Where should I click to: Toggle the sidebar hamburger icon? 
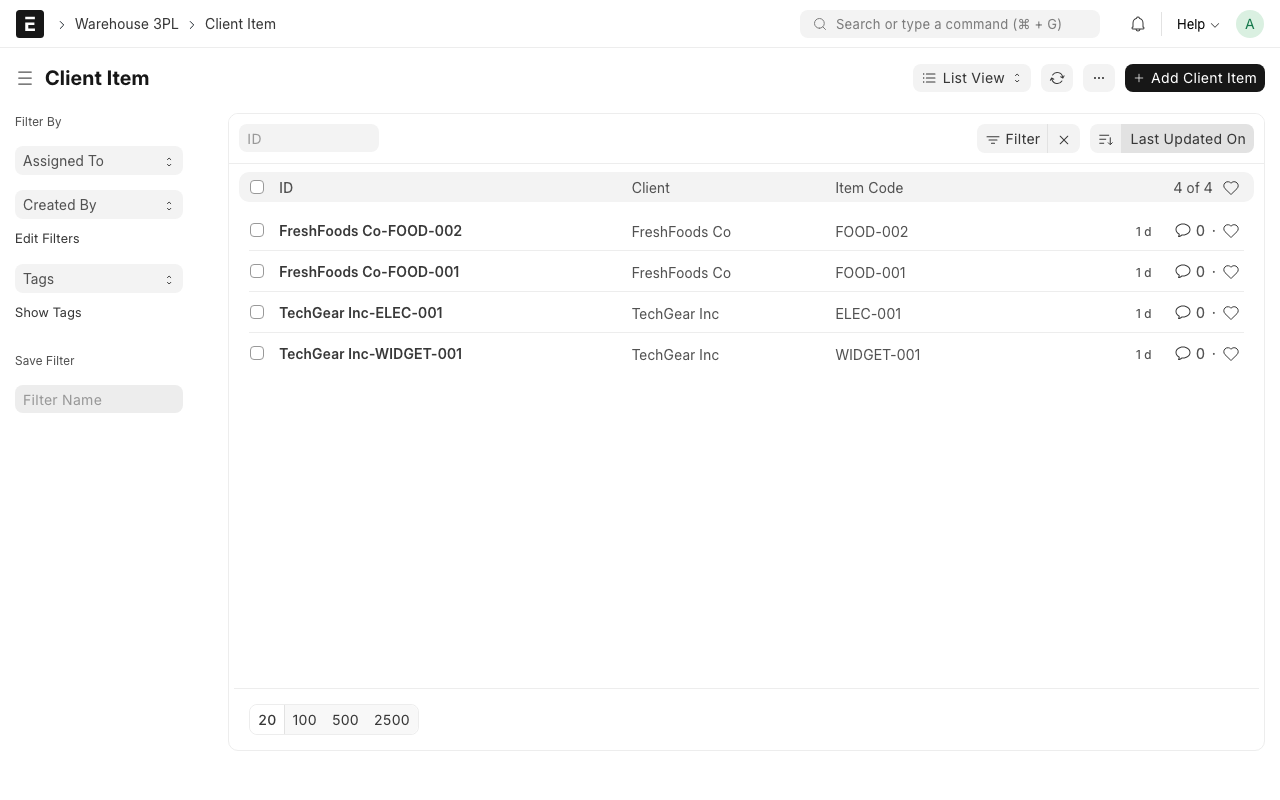[x=25, y=78]
